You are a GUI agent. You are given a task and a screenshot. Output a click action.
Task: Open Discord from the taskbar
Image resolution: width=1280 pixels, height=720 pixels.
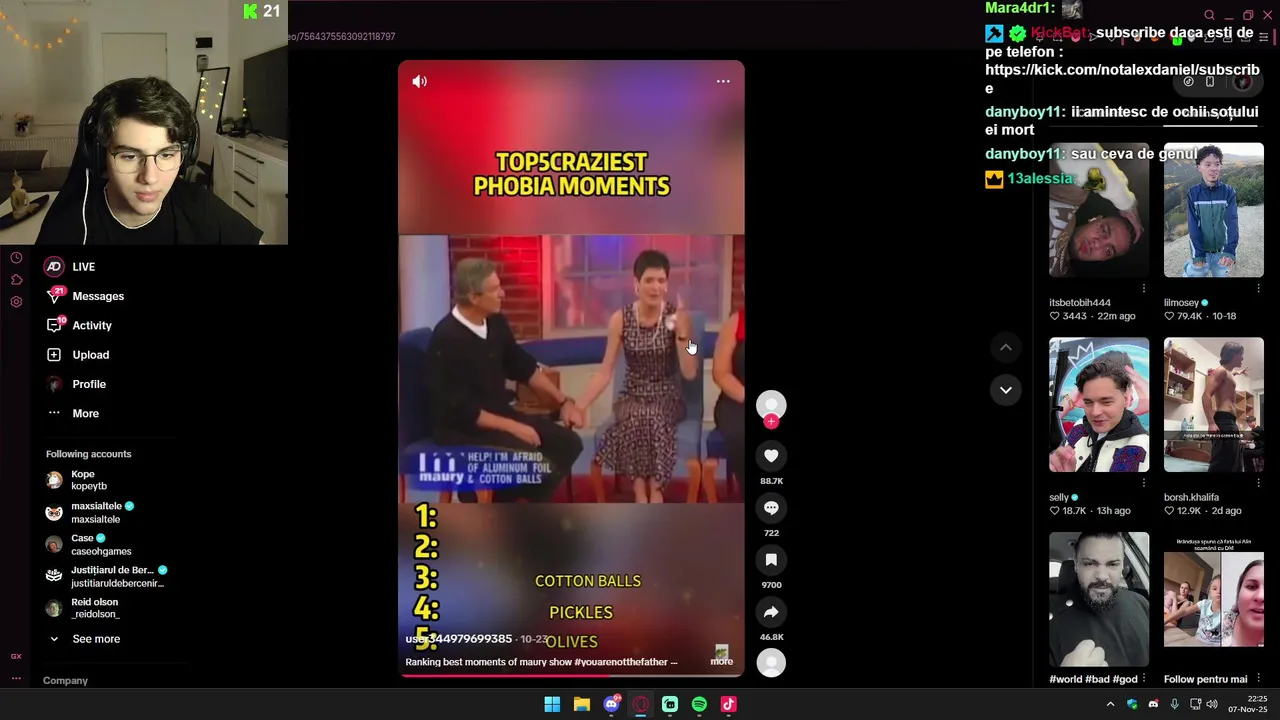pos(611,704)
